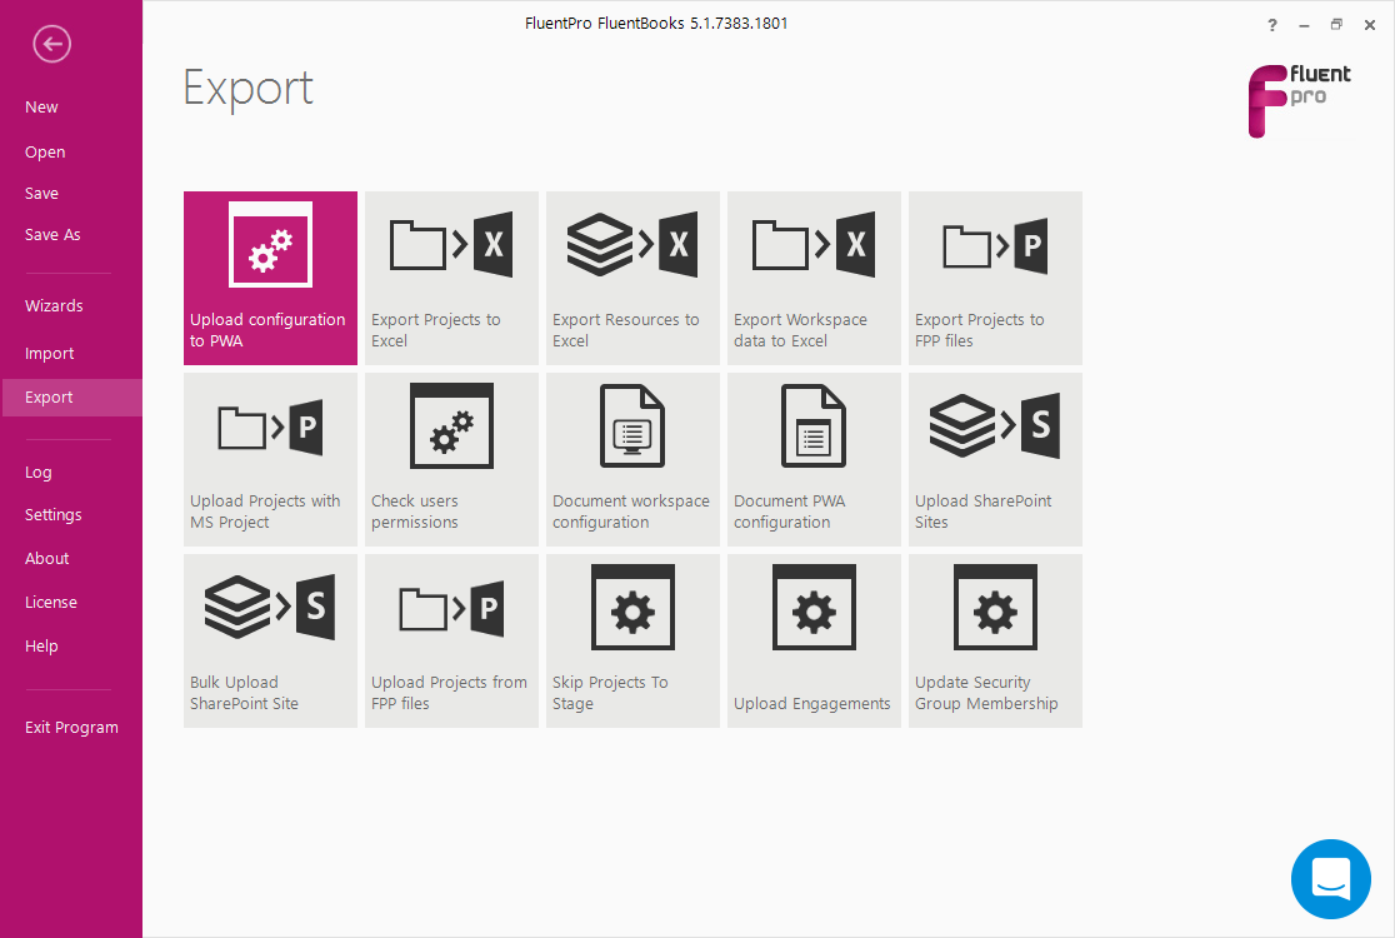
Task: Minimize the FluentBooks window
Action: coord(1304,25)
